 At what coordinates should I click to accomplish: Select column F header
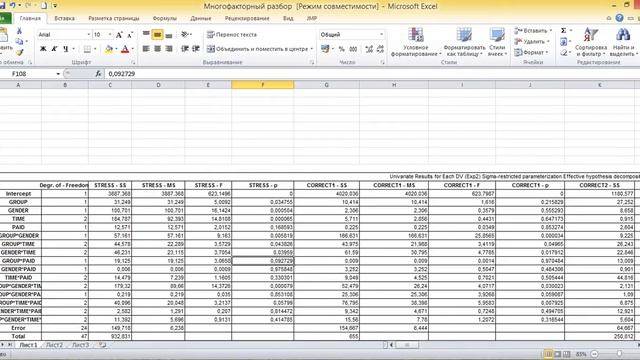262,85
